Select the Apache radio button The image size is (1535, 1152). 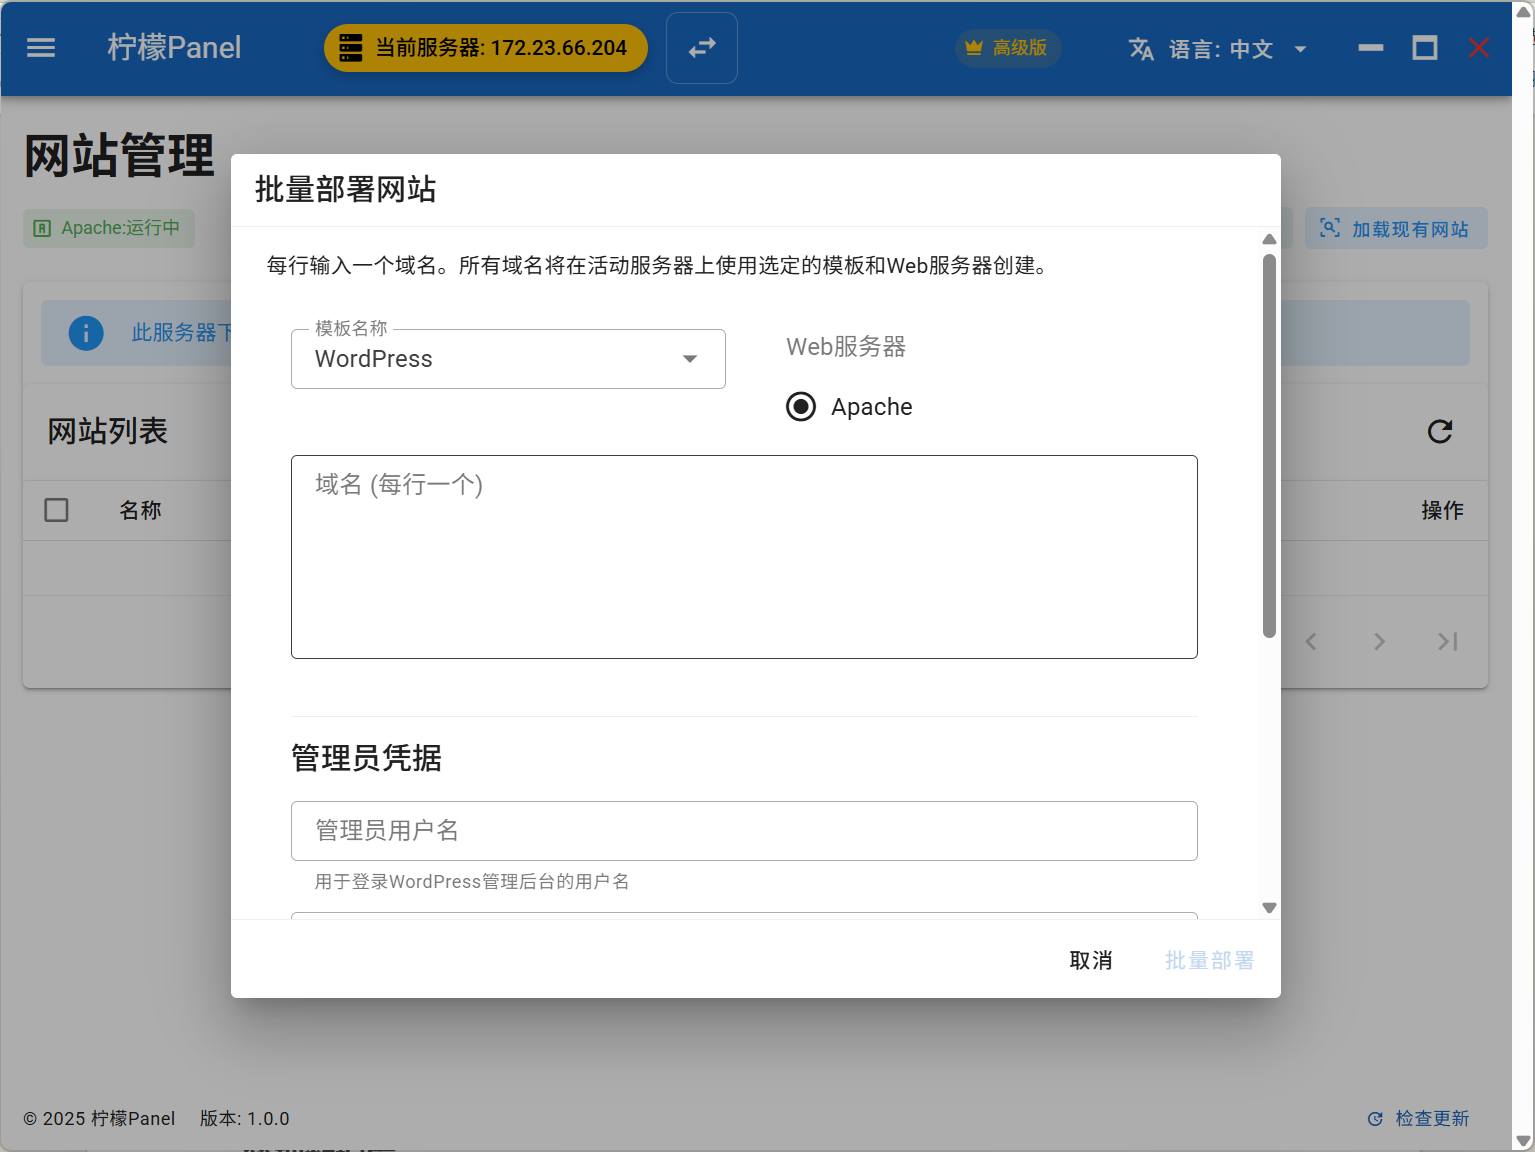tap(801, 407)
